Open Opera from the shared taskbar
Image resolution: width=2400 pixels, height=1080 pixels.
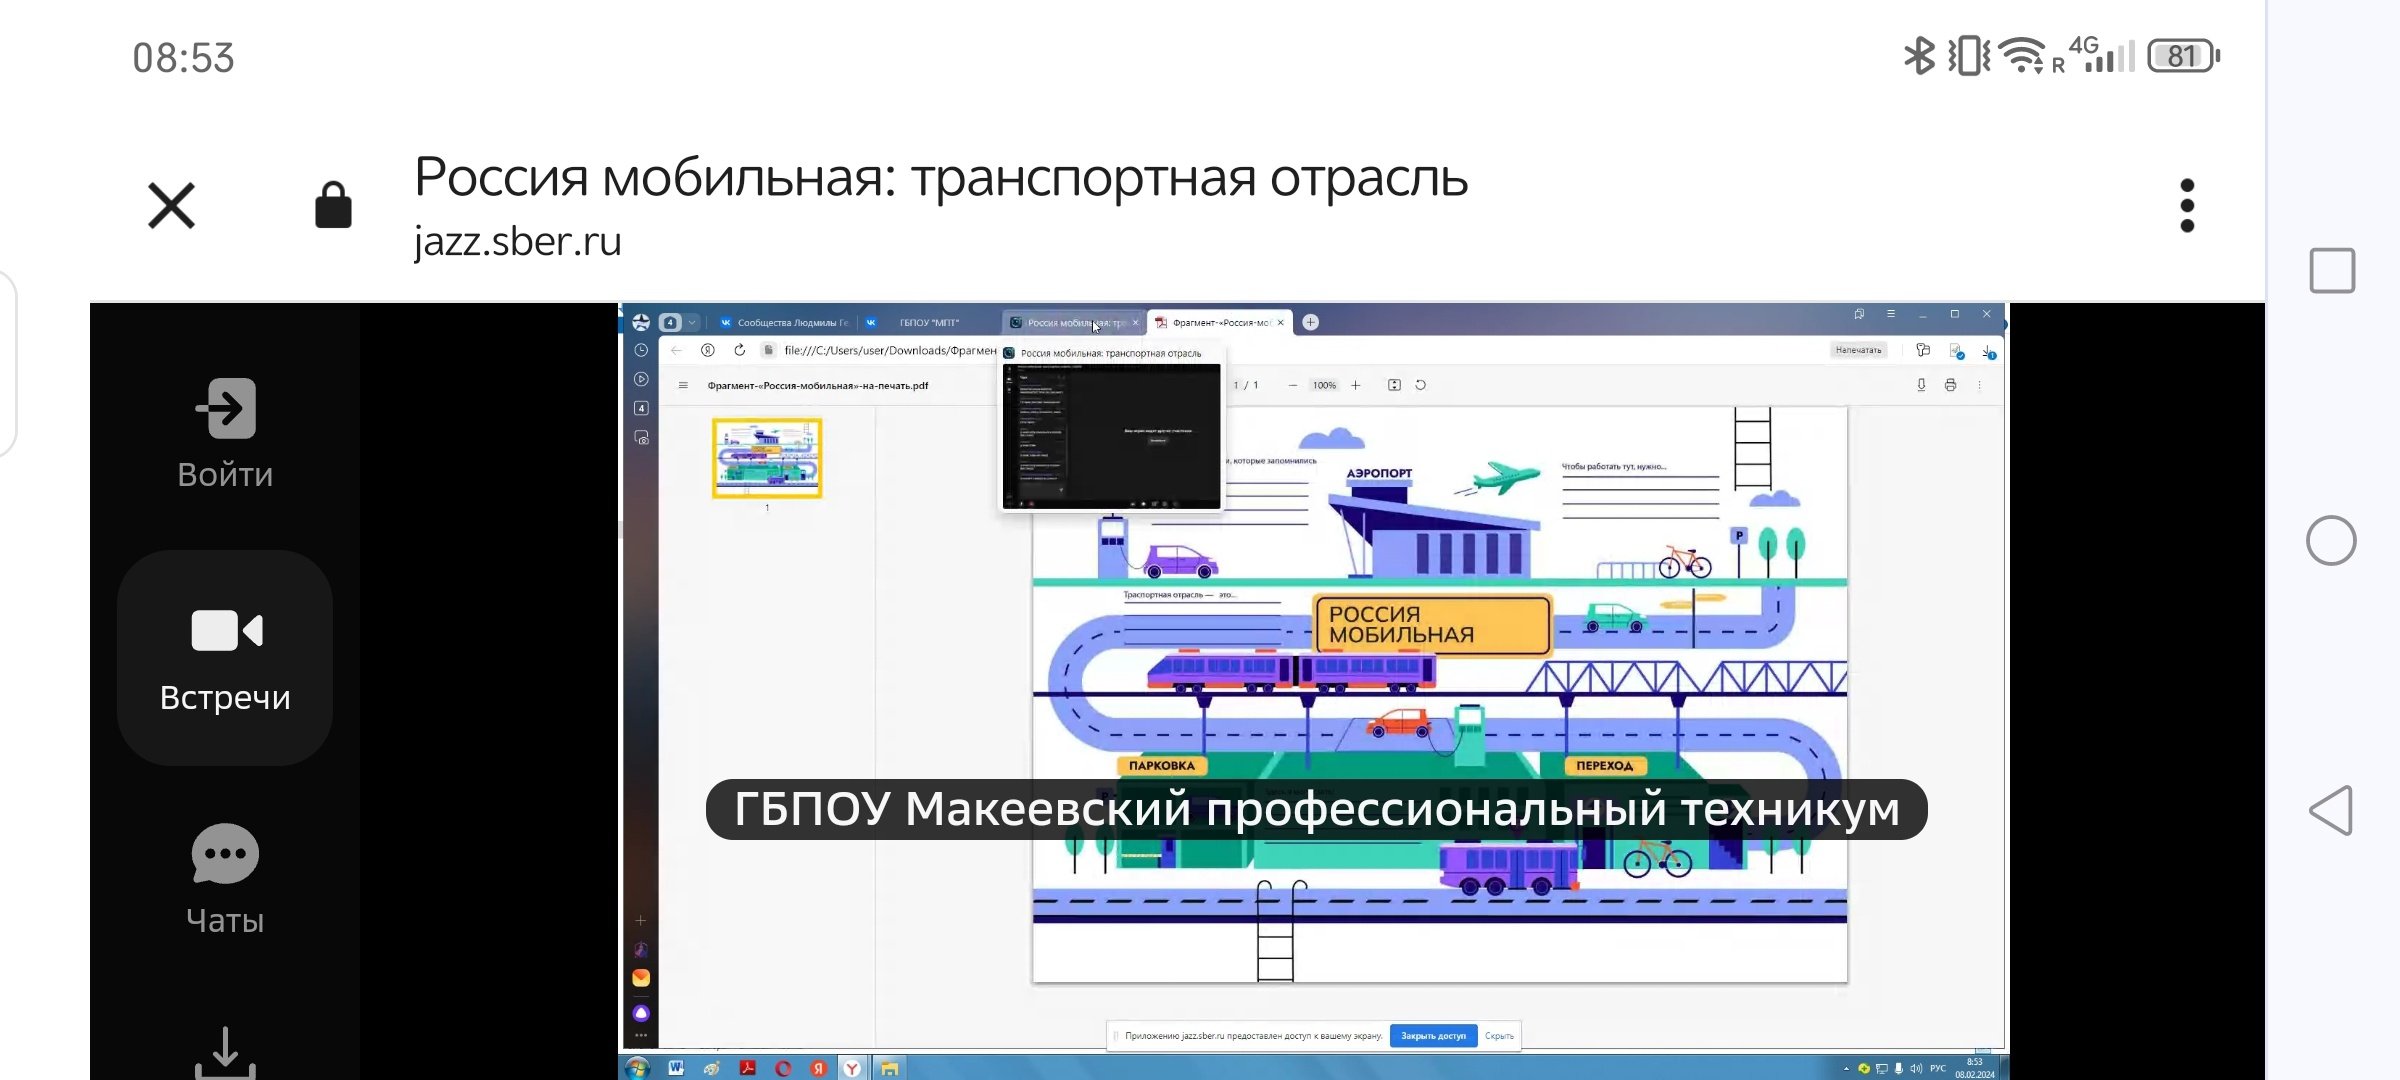coord(783,1068)
